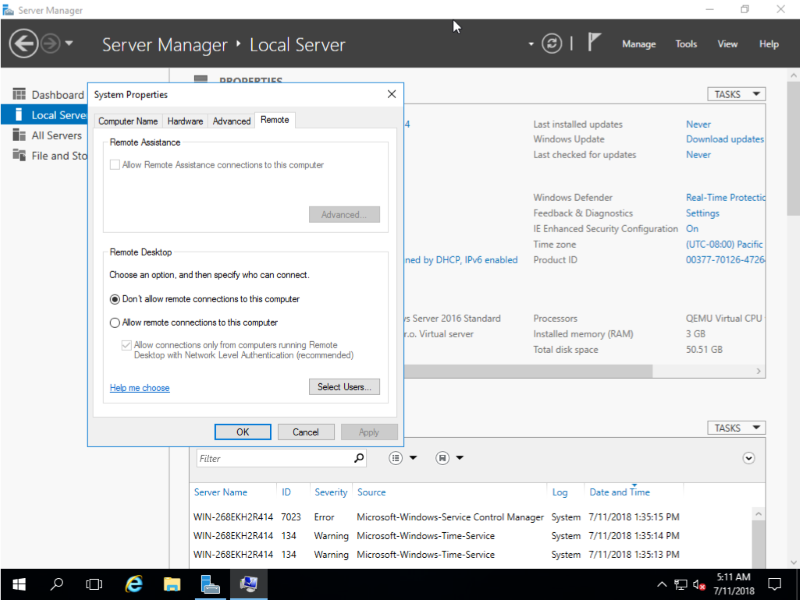Open the View menu
Screen dimensions: 800x600
click(x=727, y=44)
